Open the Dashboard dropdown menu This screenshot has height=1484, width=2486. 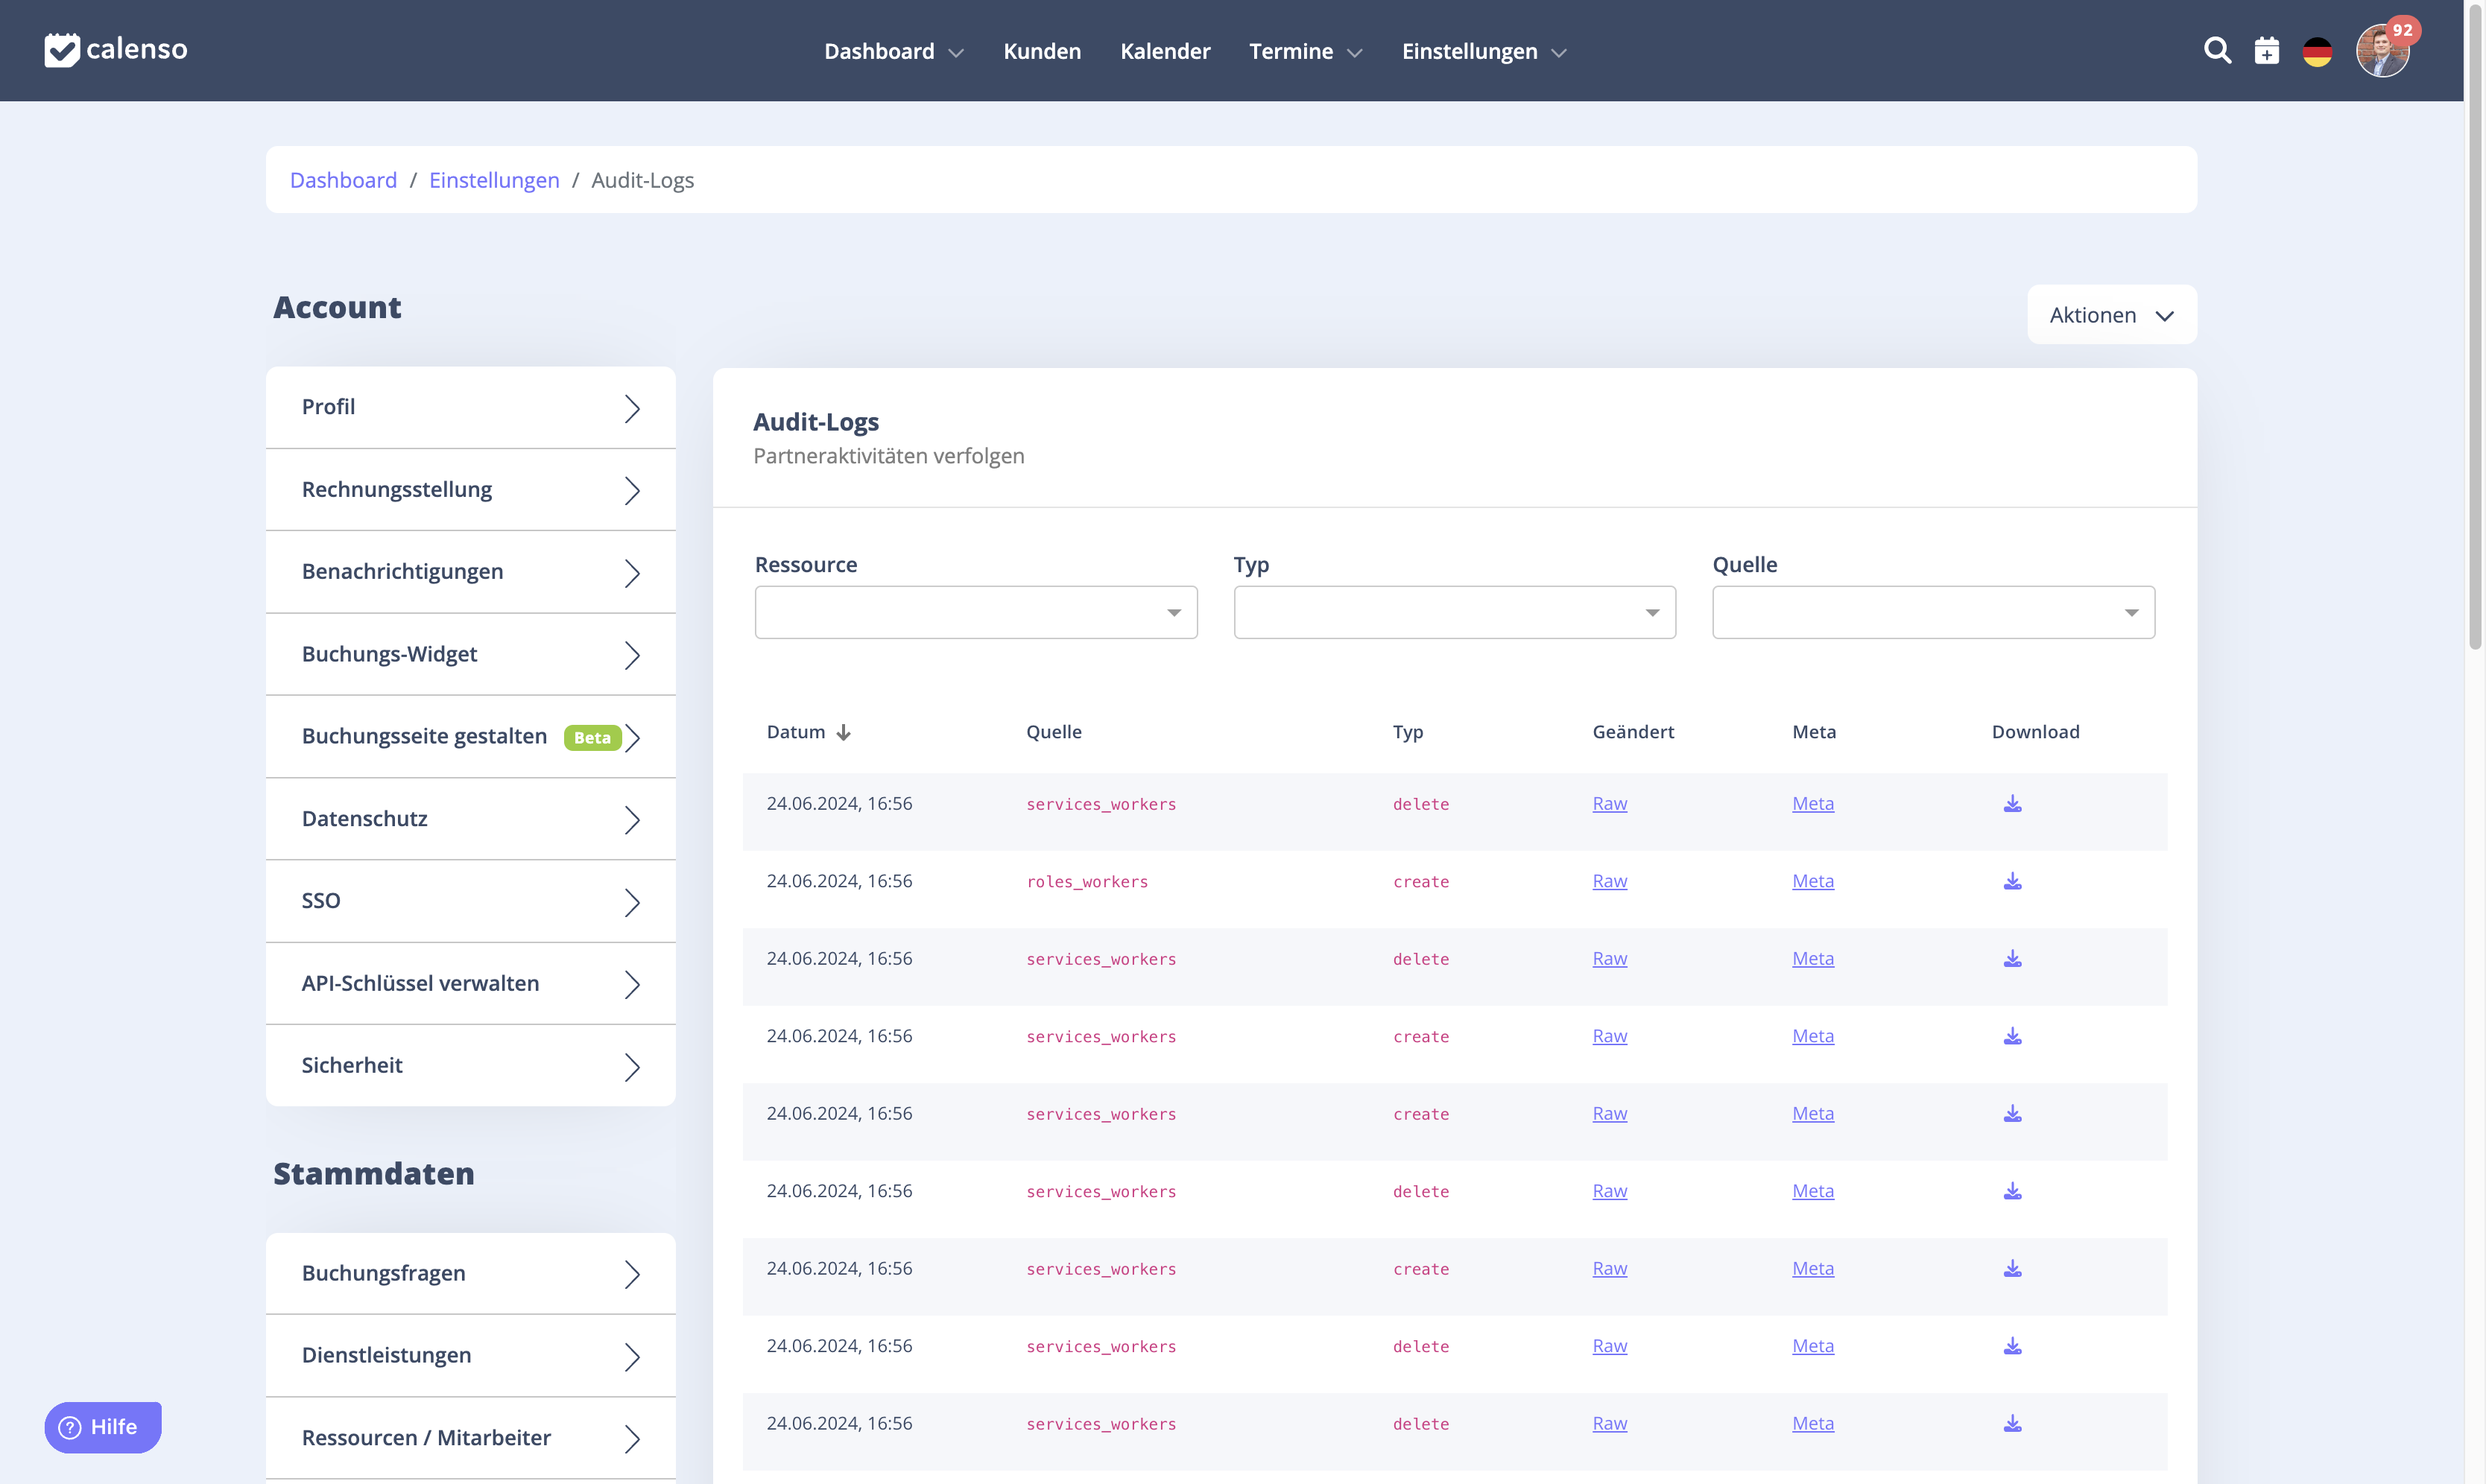tap(893, 51)
